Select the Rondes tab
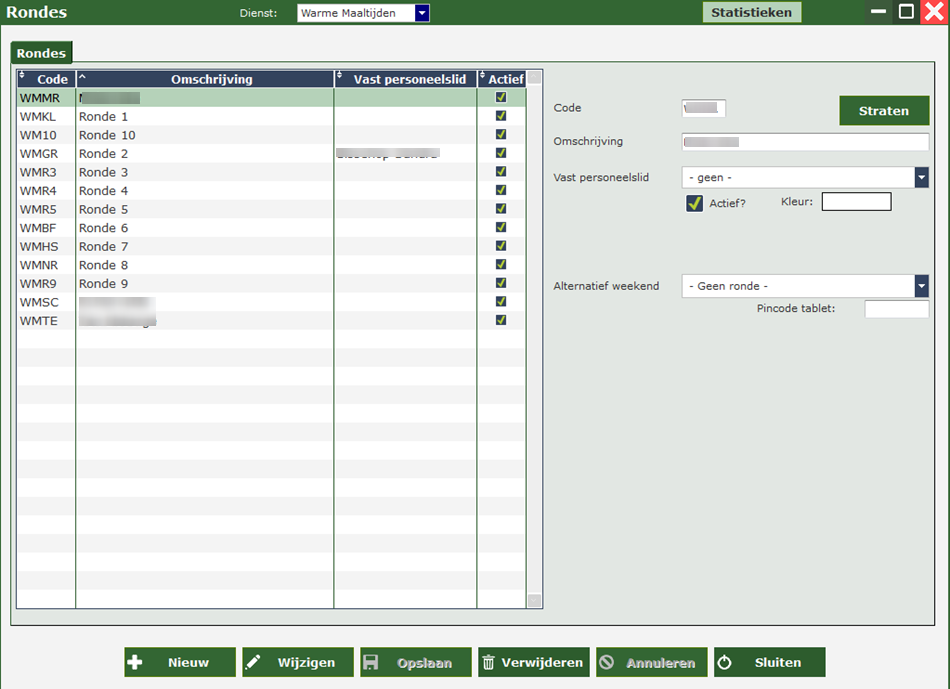This screenshot has width=950, height=689. [x=41, y=53]
